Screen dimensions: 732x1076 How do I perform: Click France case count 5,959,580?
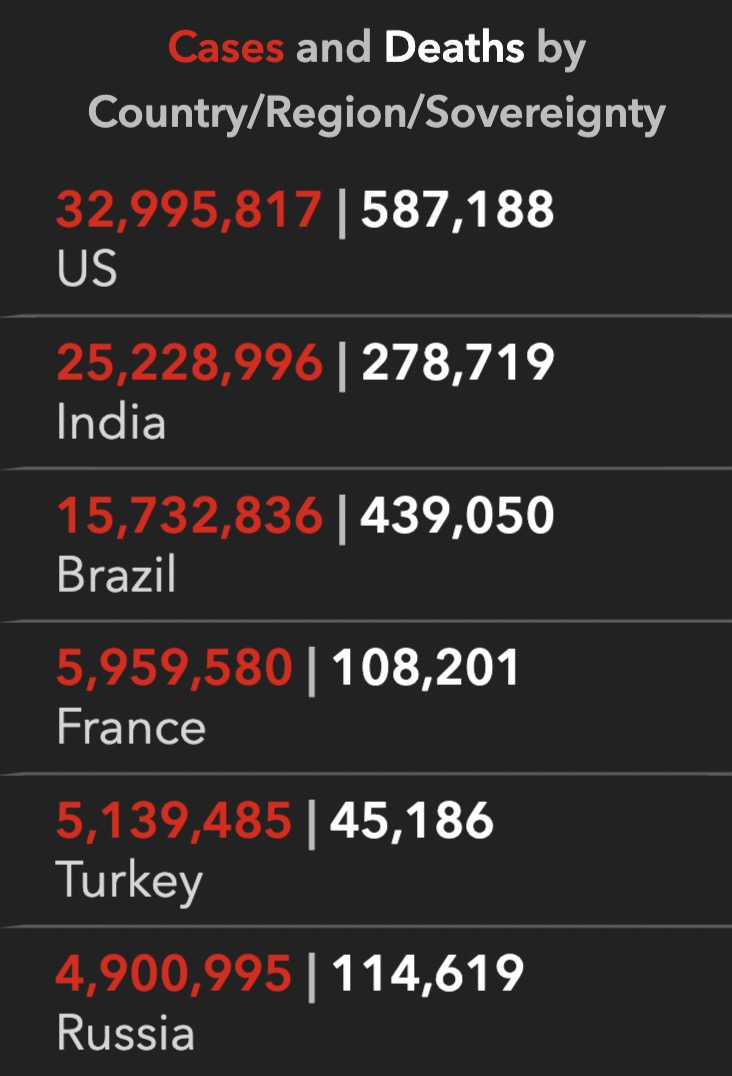point(175,668)
